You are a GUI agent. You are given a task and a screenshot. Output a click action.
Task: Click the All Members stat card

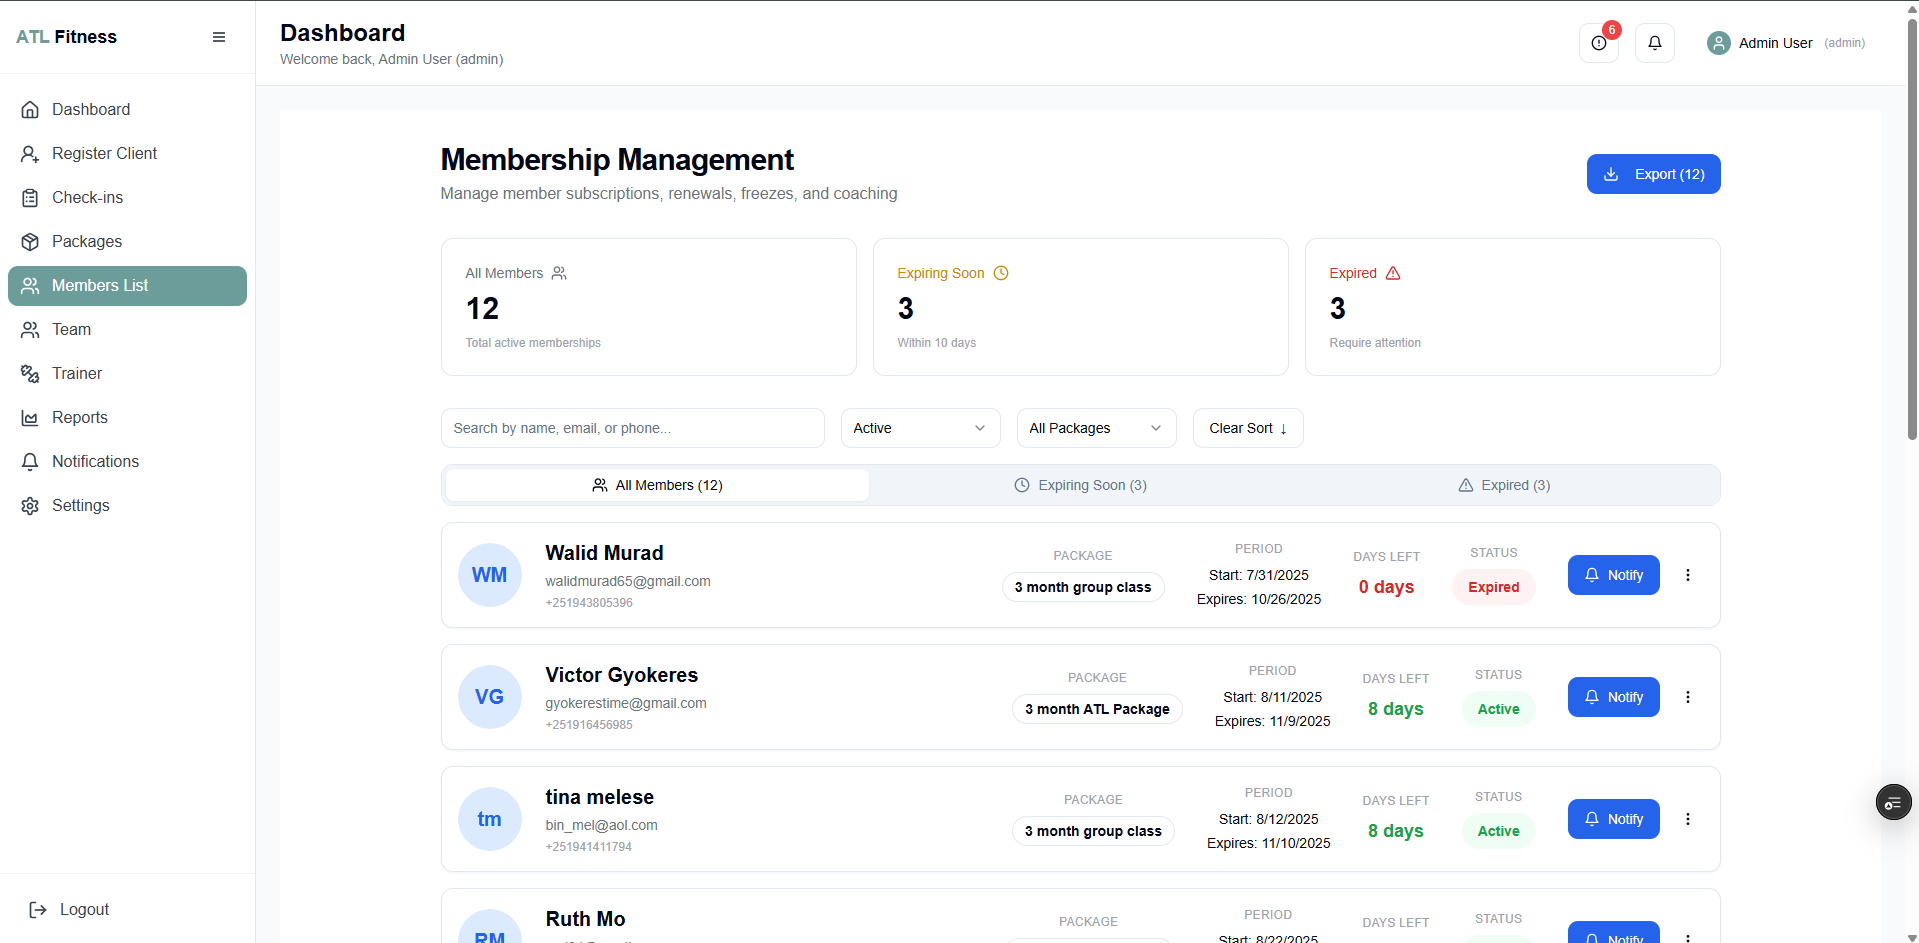tap(648, 307)
